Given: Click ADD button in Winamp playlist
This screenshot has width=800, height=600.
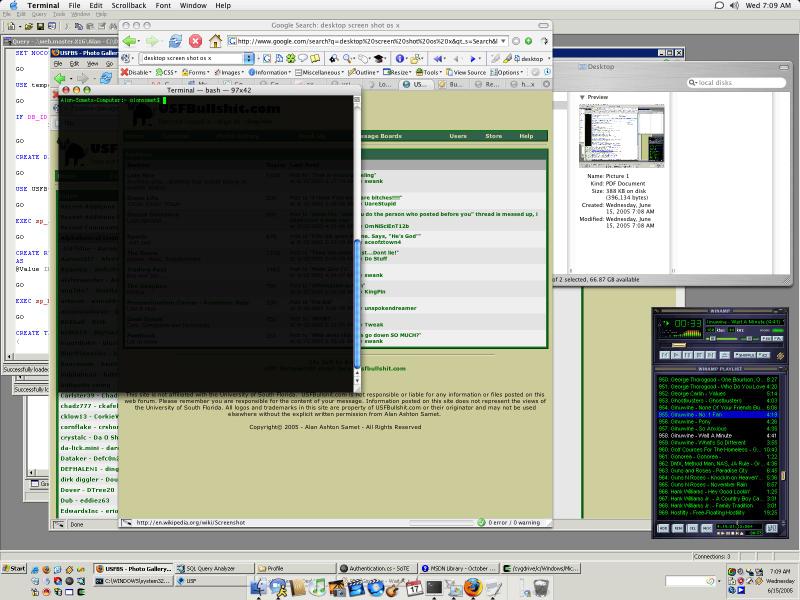Looking at the screenshot, I should pyautogui.click(x=663, y=529).
